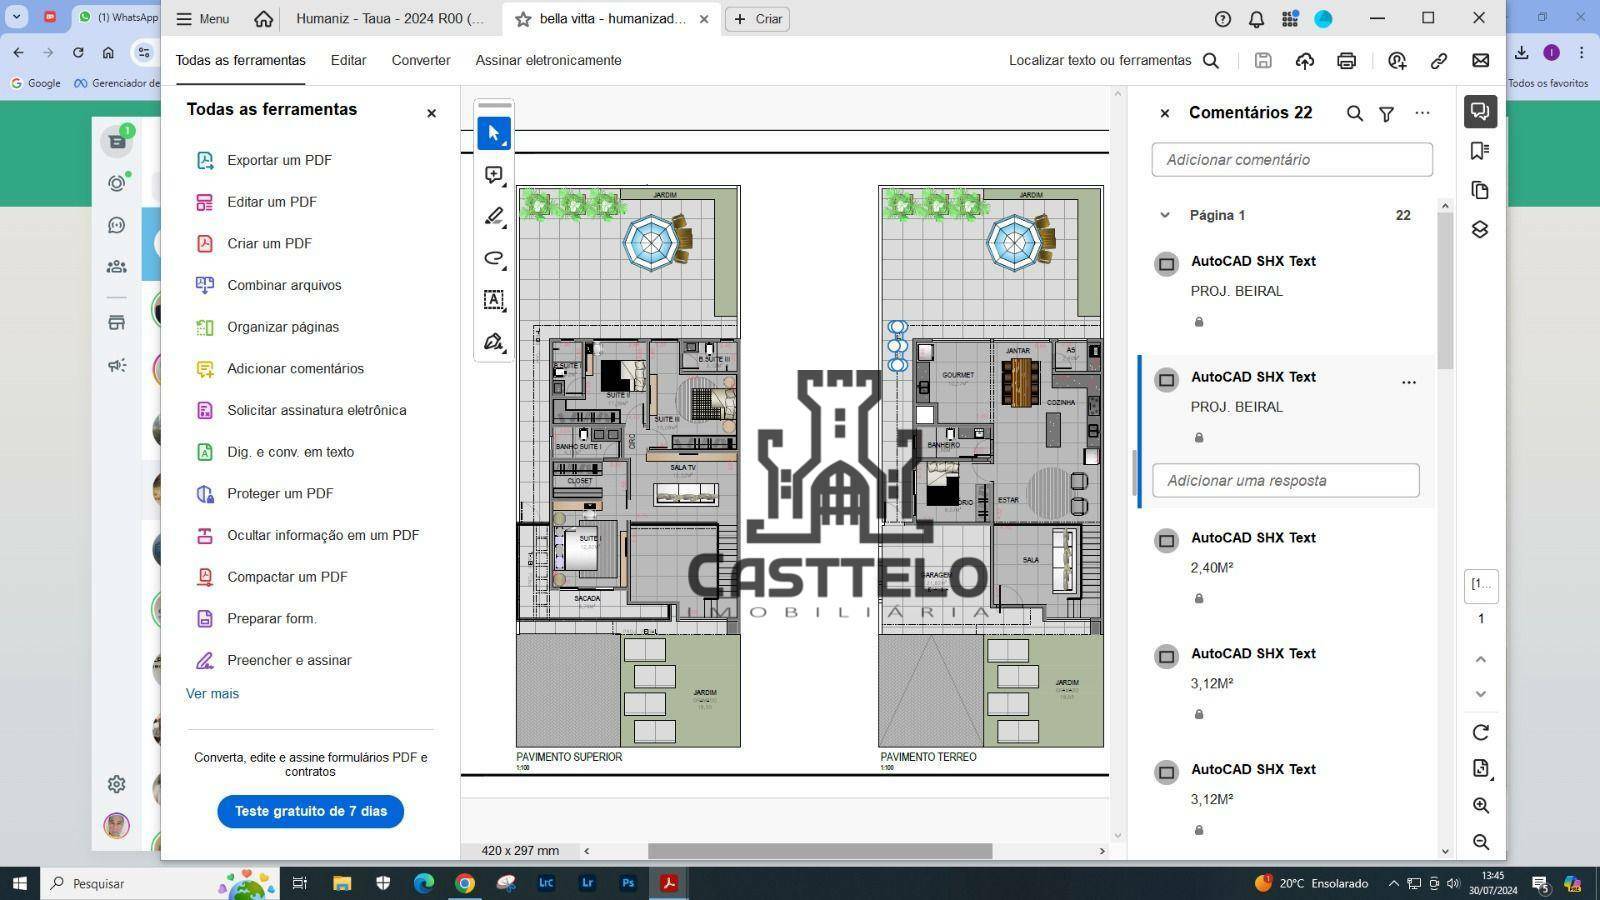The height and width of the screenshot is (900, 1600).
Task: Open comments panel options ellipsis
Action: [x=1422, y=113]
